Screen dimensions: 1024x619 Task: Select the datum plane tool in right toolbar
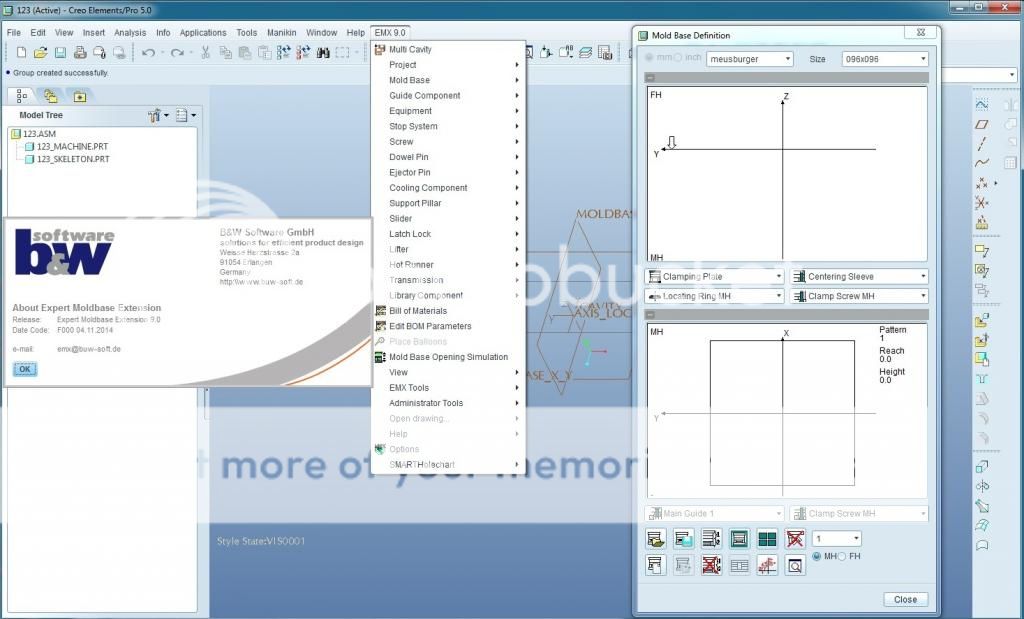tap(982, 124)
